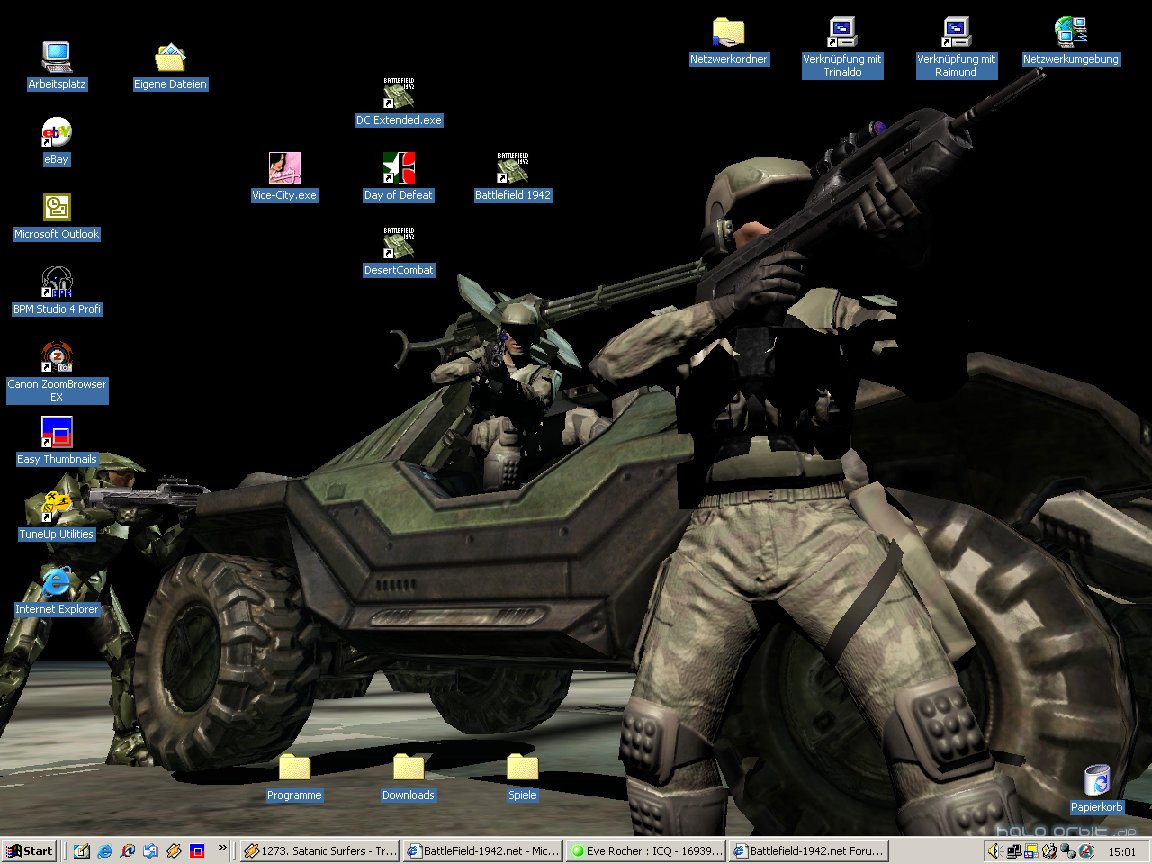Select the Papierkorb recycle bin
The image size is (1152, 864).
point(1097,789)
